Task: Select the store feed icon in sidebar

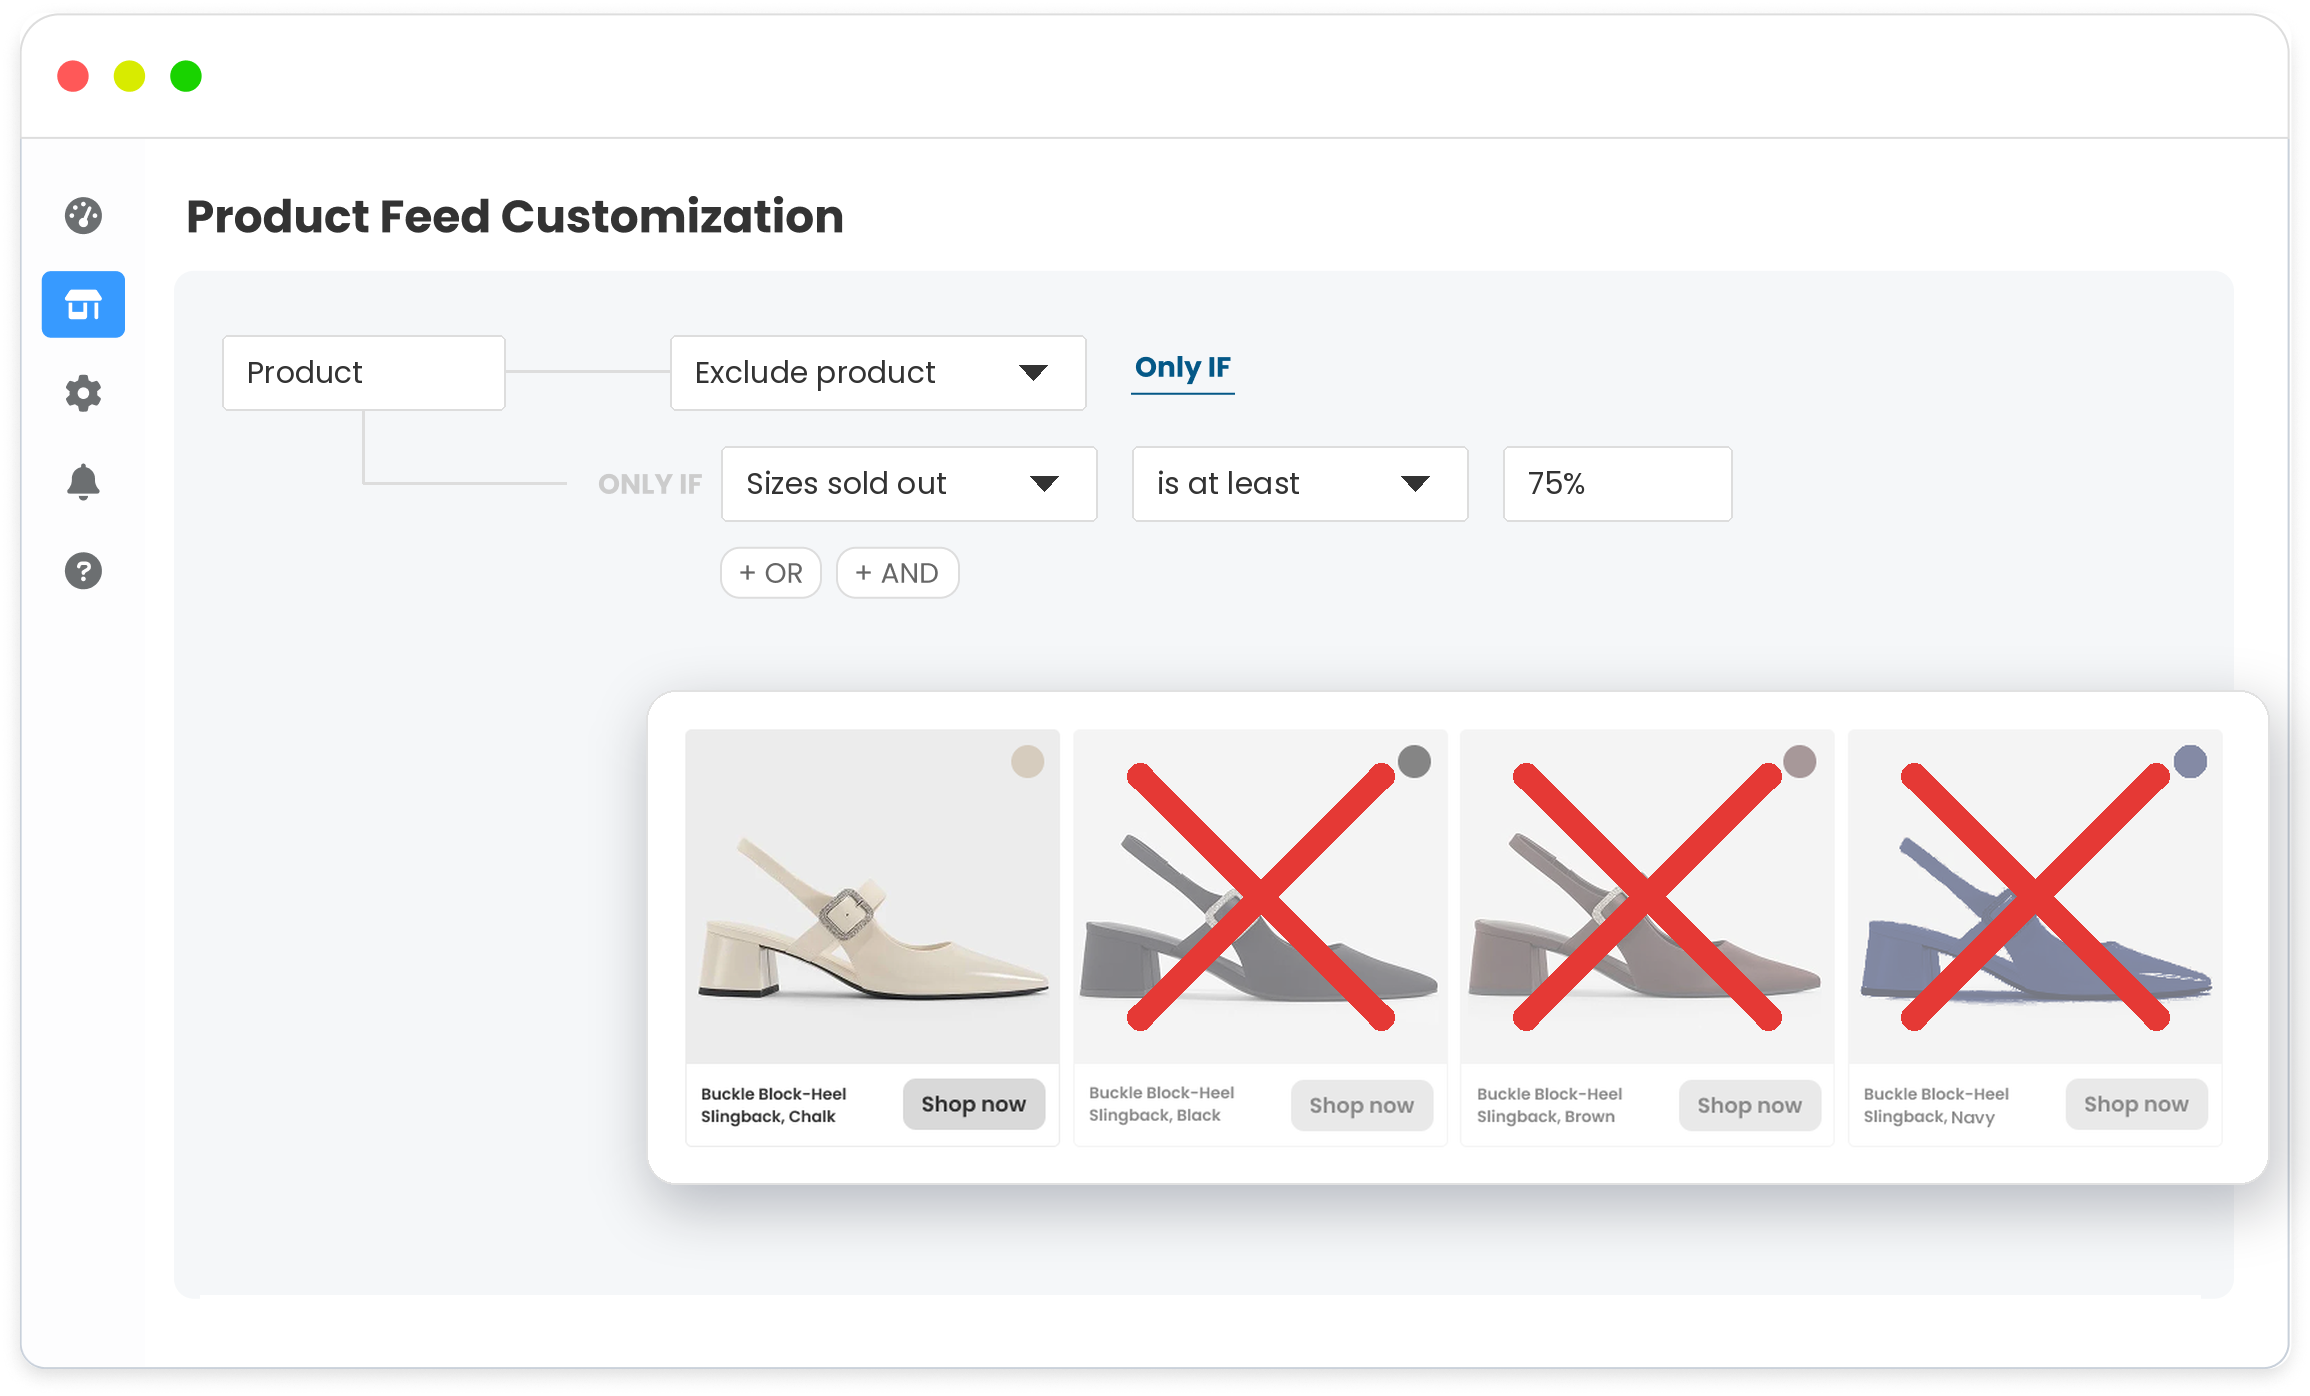Action: point(83,304)
